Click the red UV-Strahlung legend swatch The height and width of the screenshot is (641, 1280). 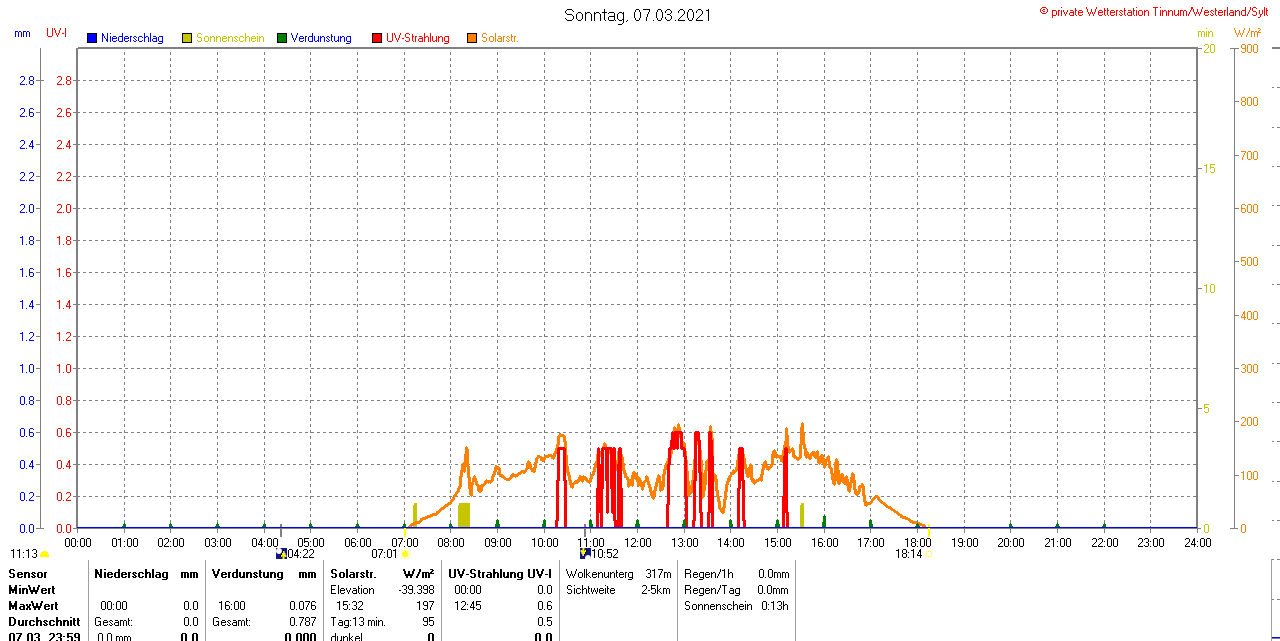click(x=377, y=38)
